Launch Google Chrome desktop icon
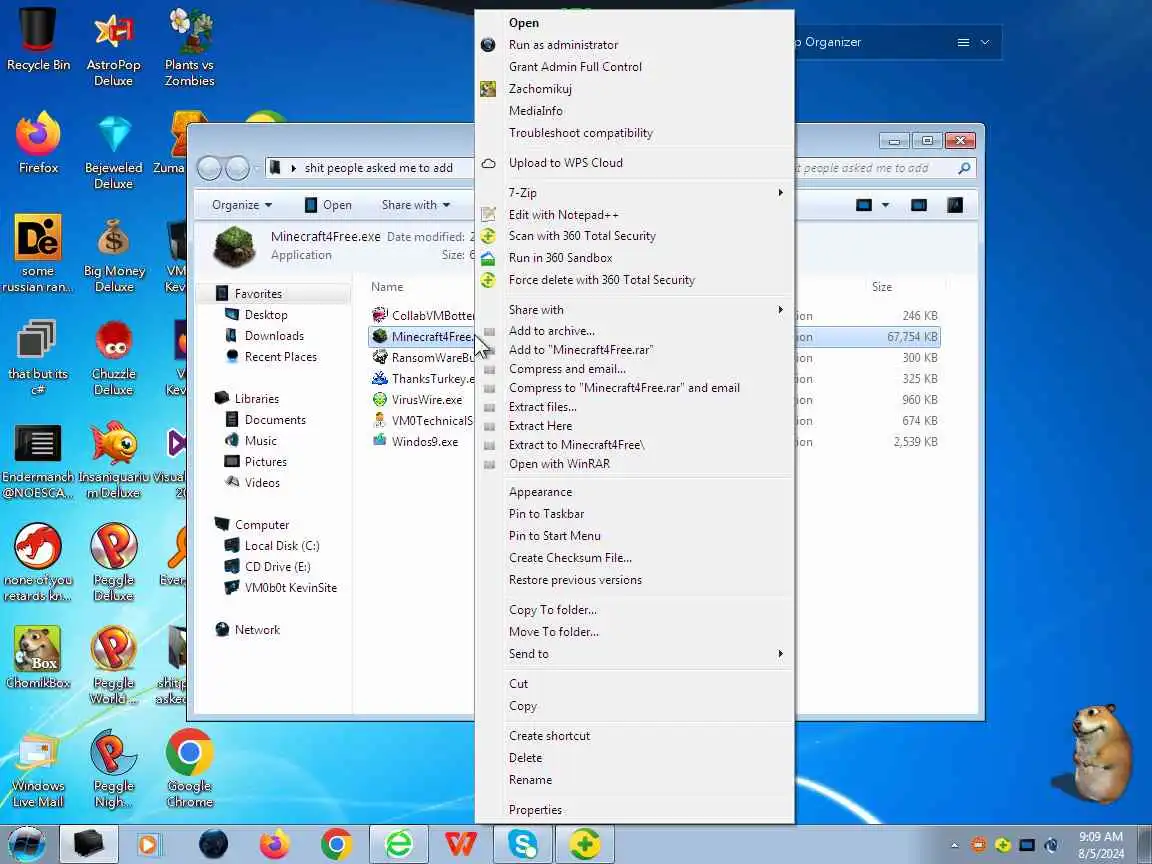1152x864 pixels. 190,768
